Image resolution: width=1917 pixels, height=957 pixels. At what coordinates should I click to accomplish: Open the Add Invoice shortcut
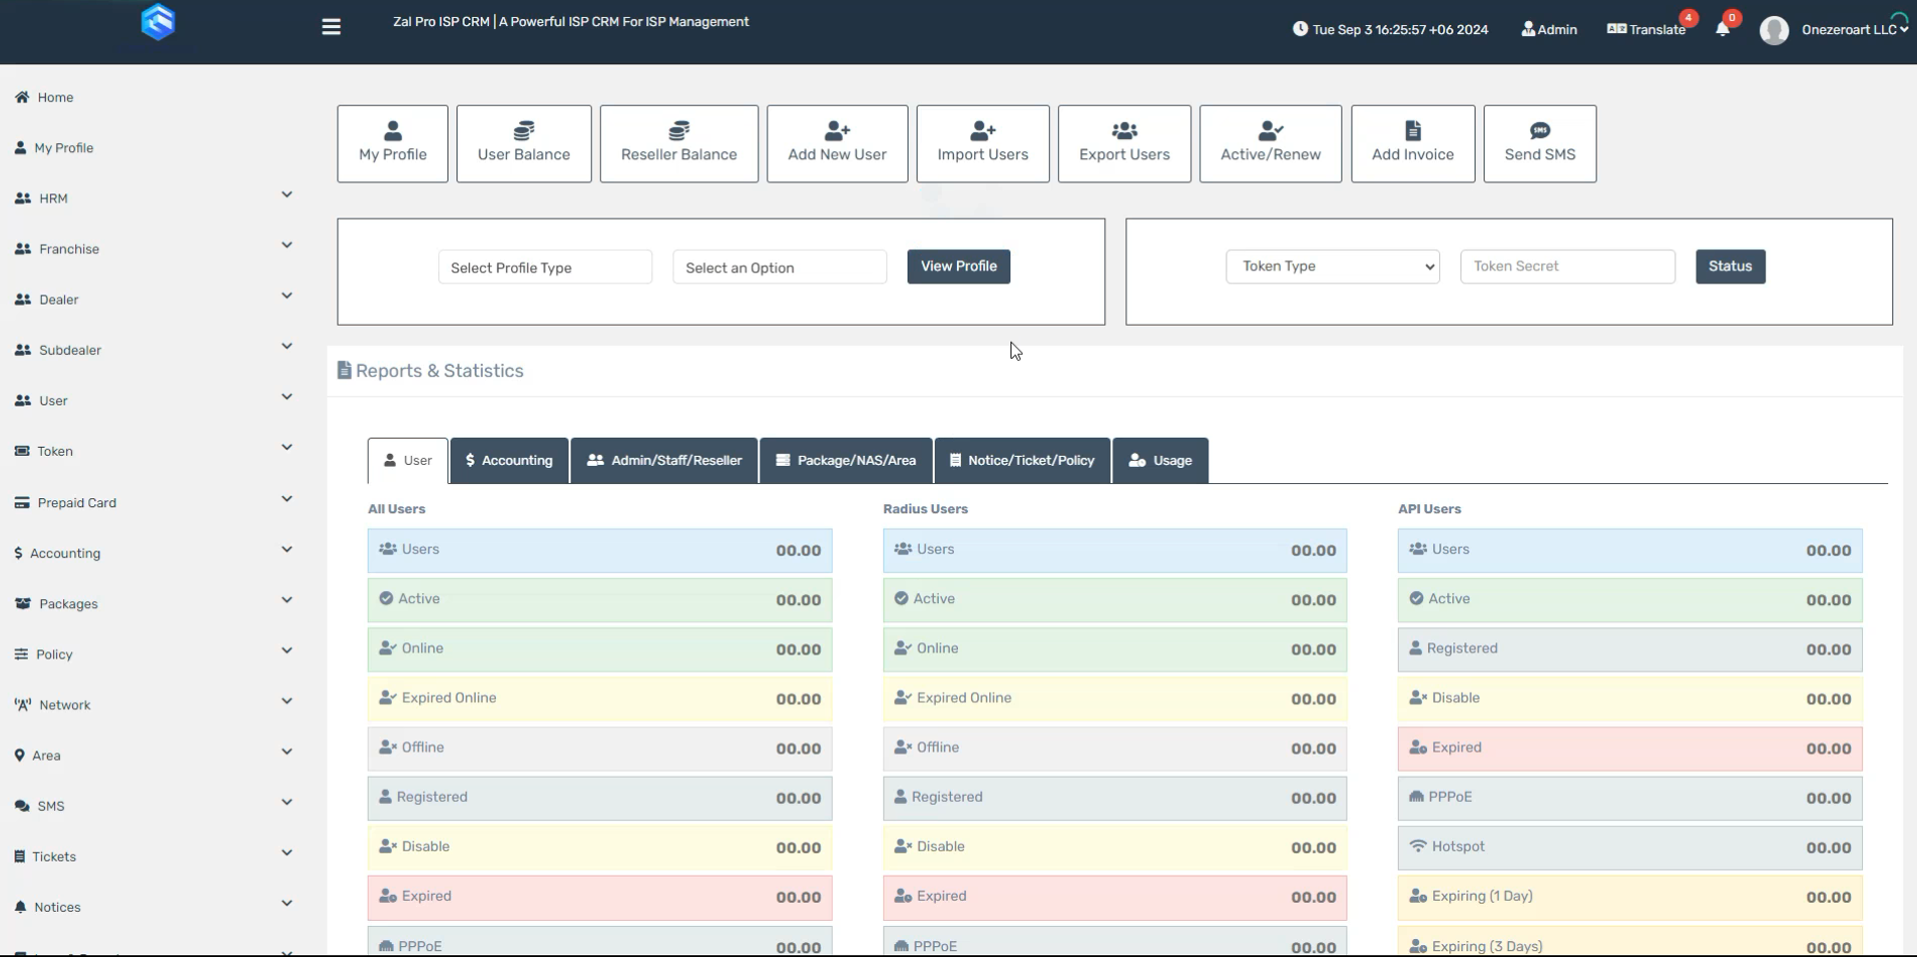(x=1412, y=144)
